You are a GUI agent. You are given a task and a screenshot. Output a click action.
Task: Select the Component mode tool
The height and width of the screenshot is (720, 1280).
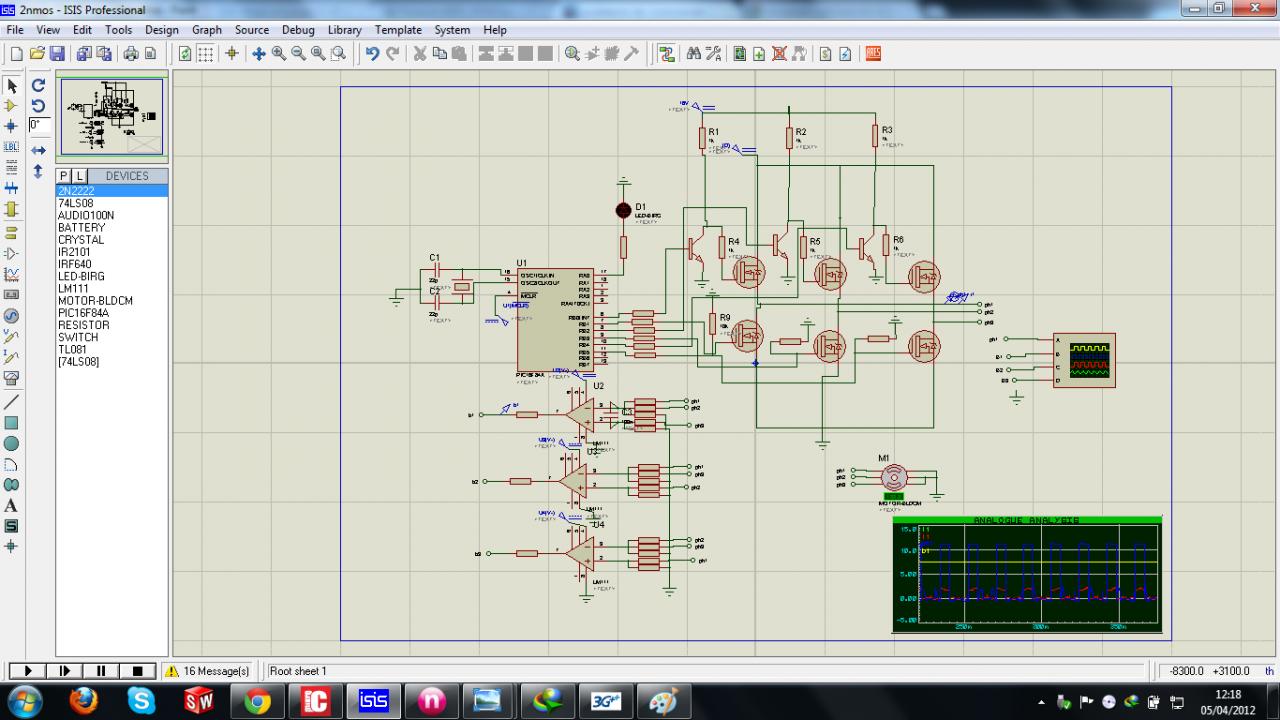[x=12, y=106]
